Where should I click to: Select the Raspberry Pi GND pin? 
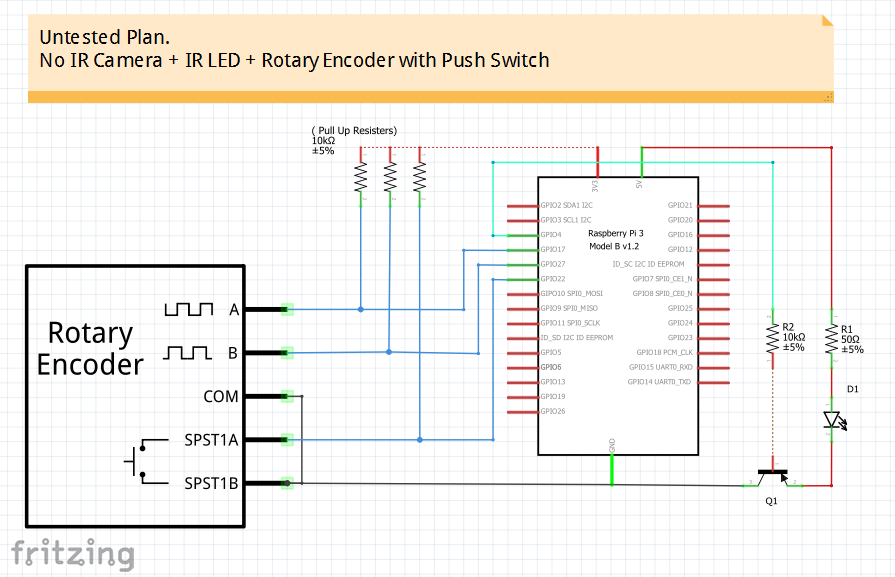(x=612, y=470)
